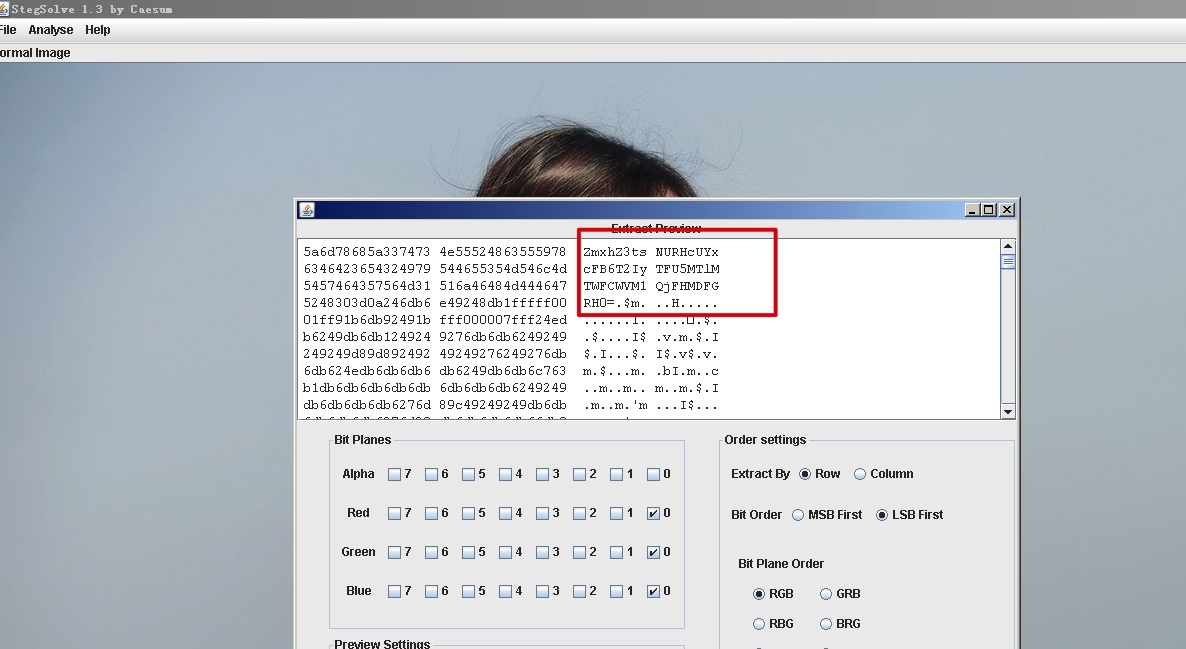Screen dimensions: 1186x649
Task: Click hex text 5a6d78685a337473
Action: pos(367,252)
